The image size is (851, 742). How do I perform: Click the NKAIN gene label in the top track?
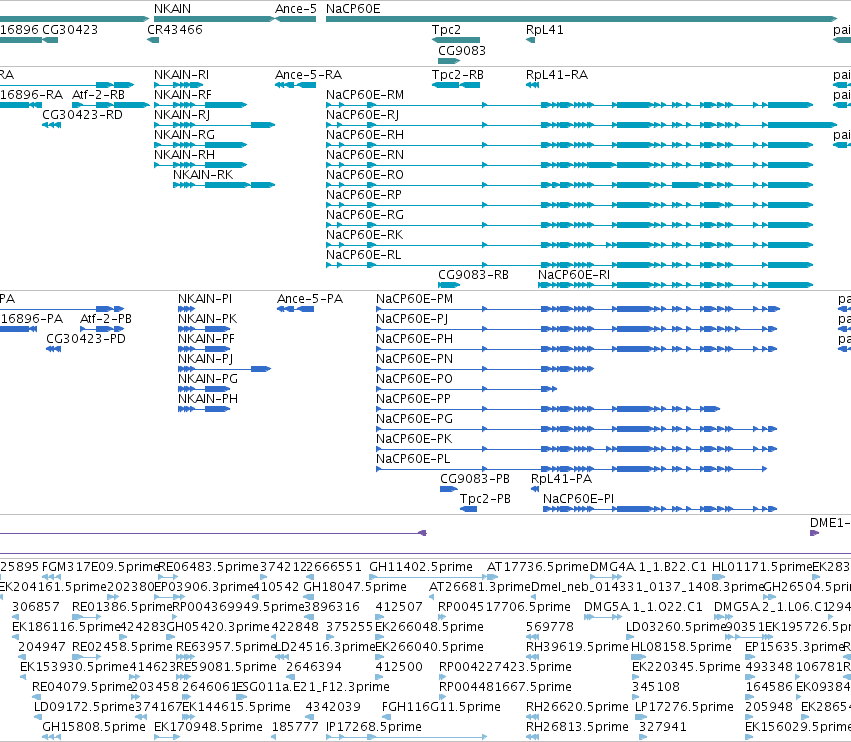click(x=172, y=9)
